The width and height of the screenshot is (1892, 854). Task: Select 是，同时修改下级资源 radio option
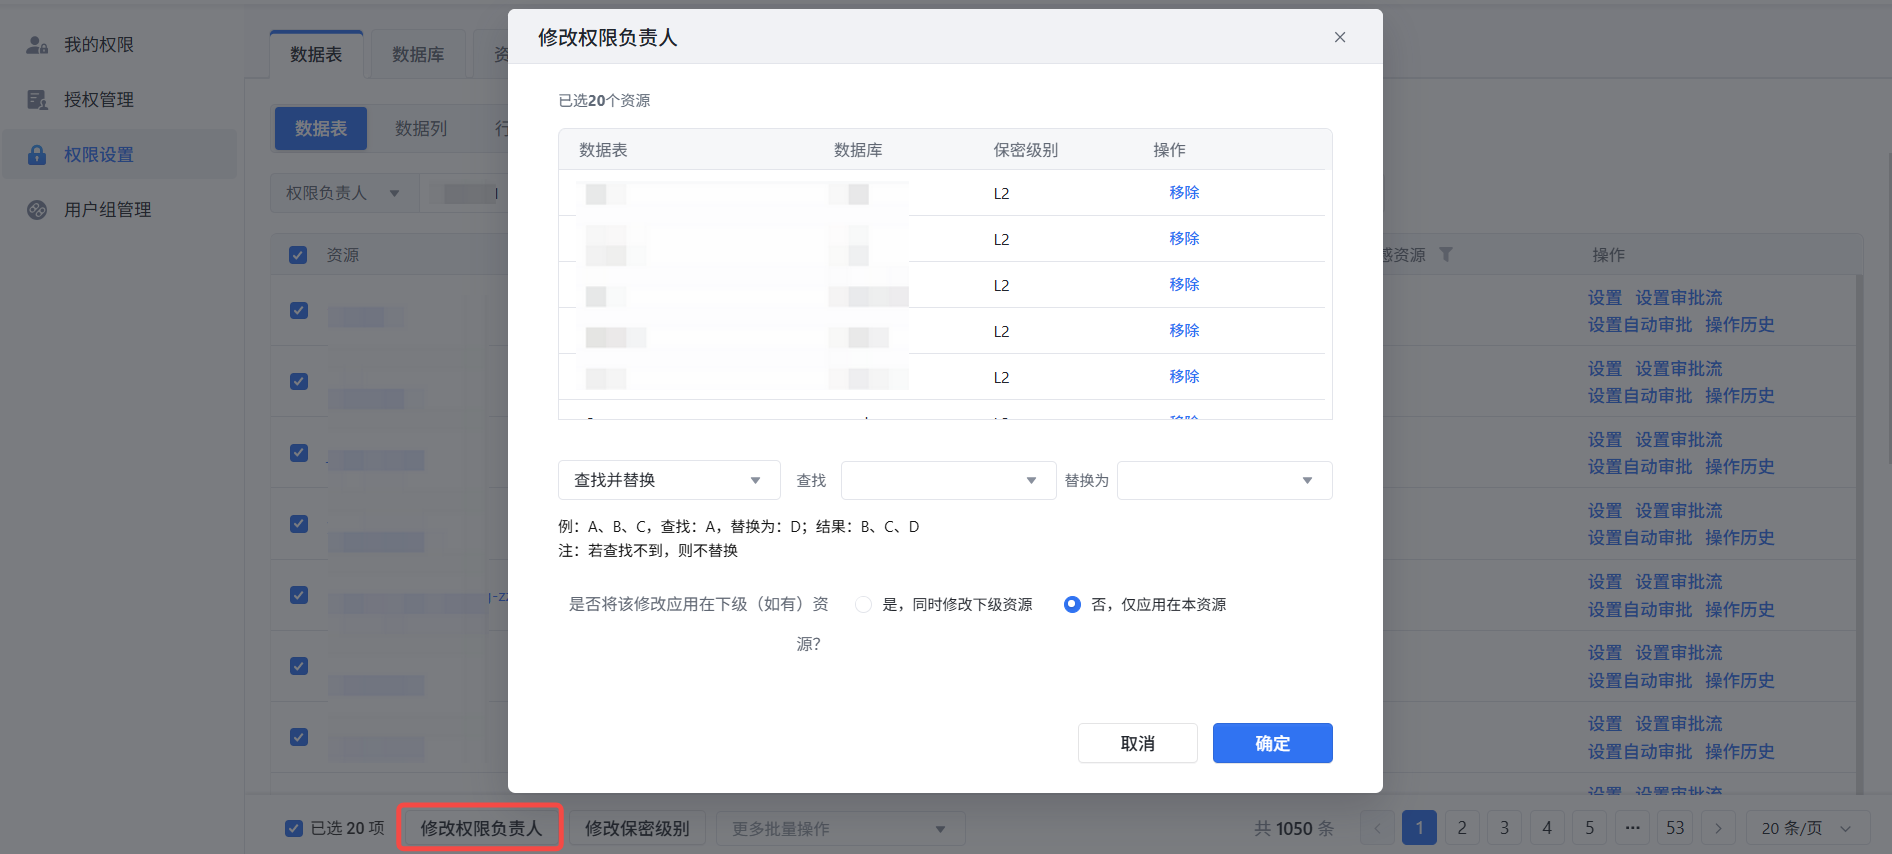coord(864,604)
